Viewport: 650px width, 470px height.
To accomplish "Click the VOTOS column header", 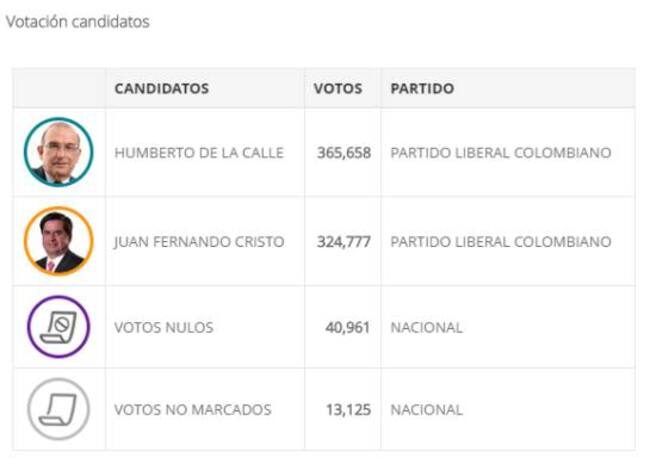I will [338, 88].
